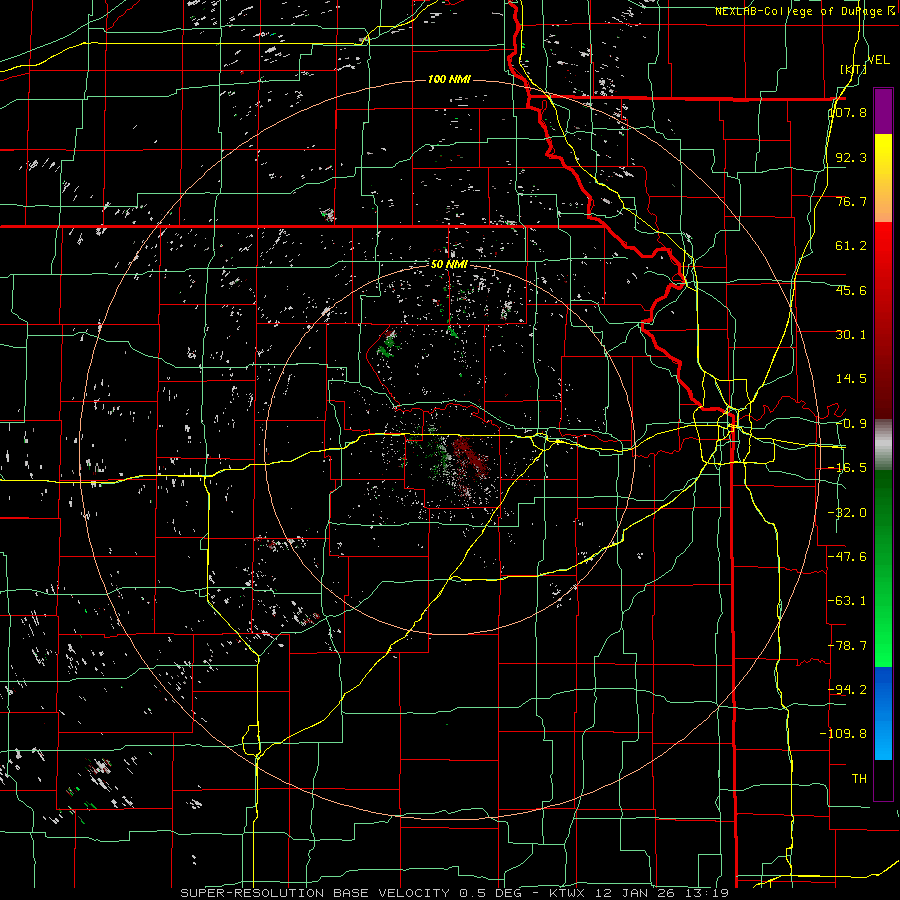This screenshot has height=900, width=900.
Task: Click the TH legend label
Action: click(x=859, y=779)
